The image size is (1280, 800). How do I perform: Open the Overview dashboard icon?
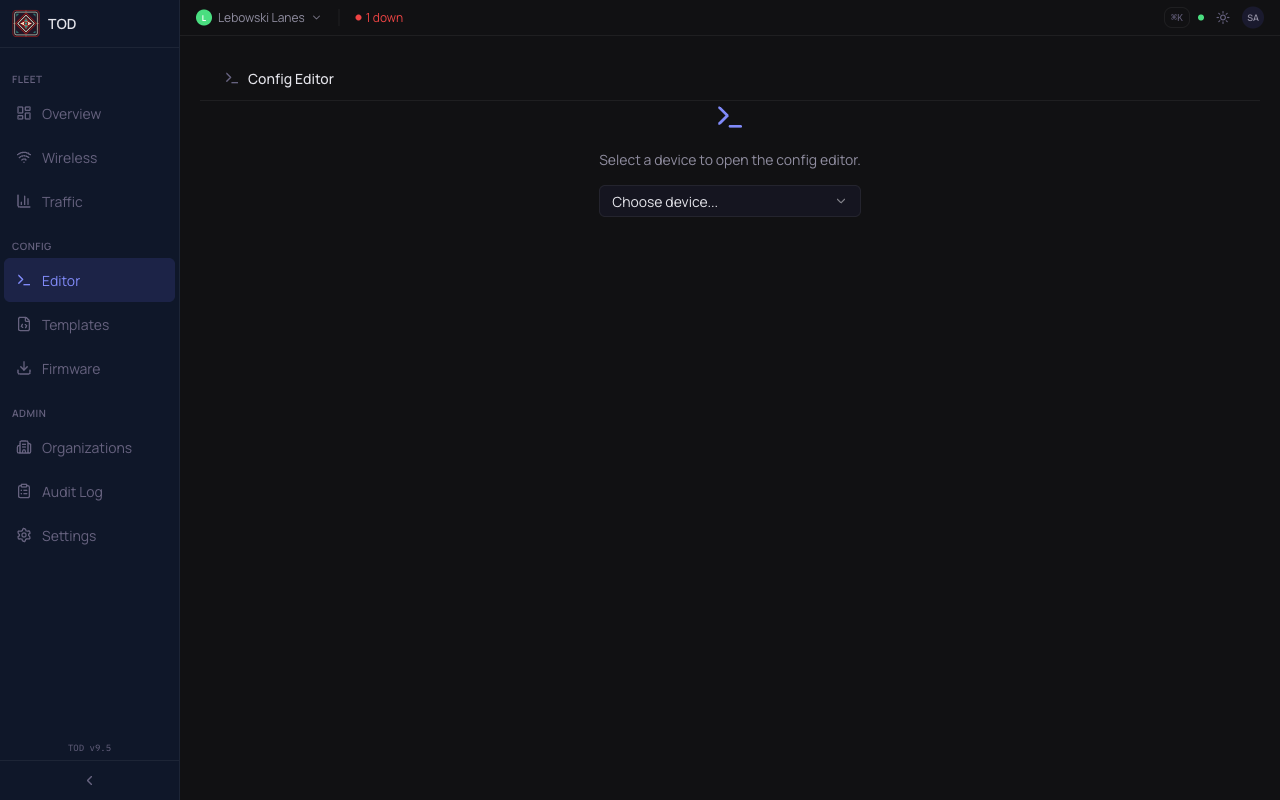24,114
